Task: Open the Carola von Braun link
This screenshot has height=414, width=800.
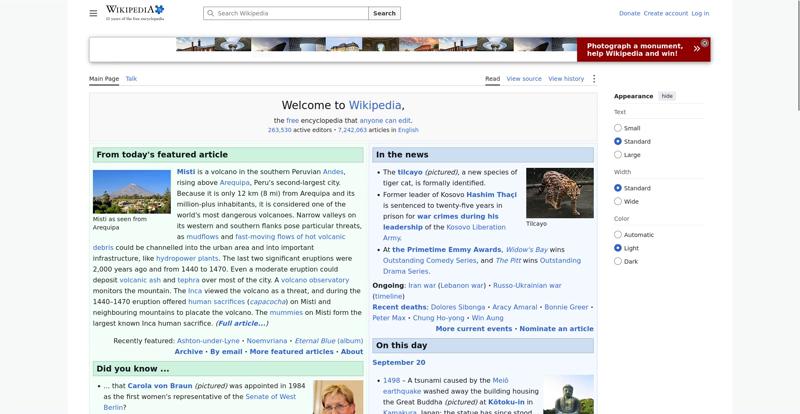Action: point(160,386)
